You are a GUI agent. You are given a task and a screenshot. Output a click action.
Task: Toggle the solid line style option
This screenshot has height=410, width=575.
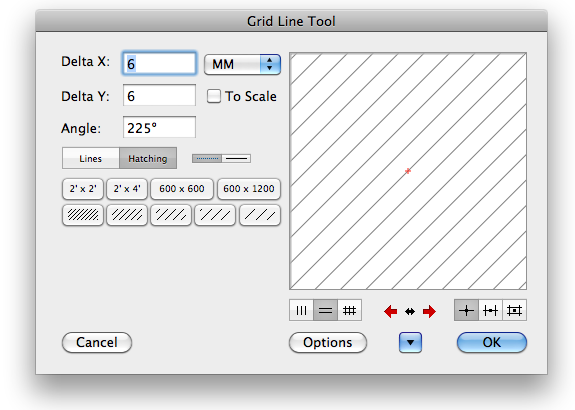[x=236, y=158]
